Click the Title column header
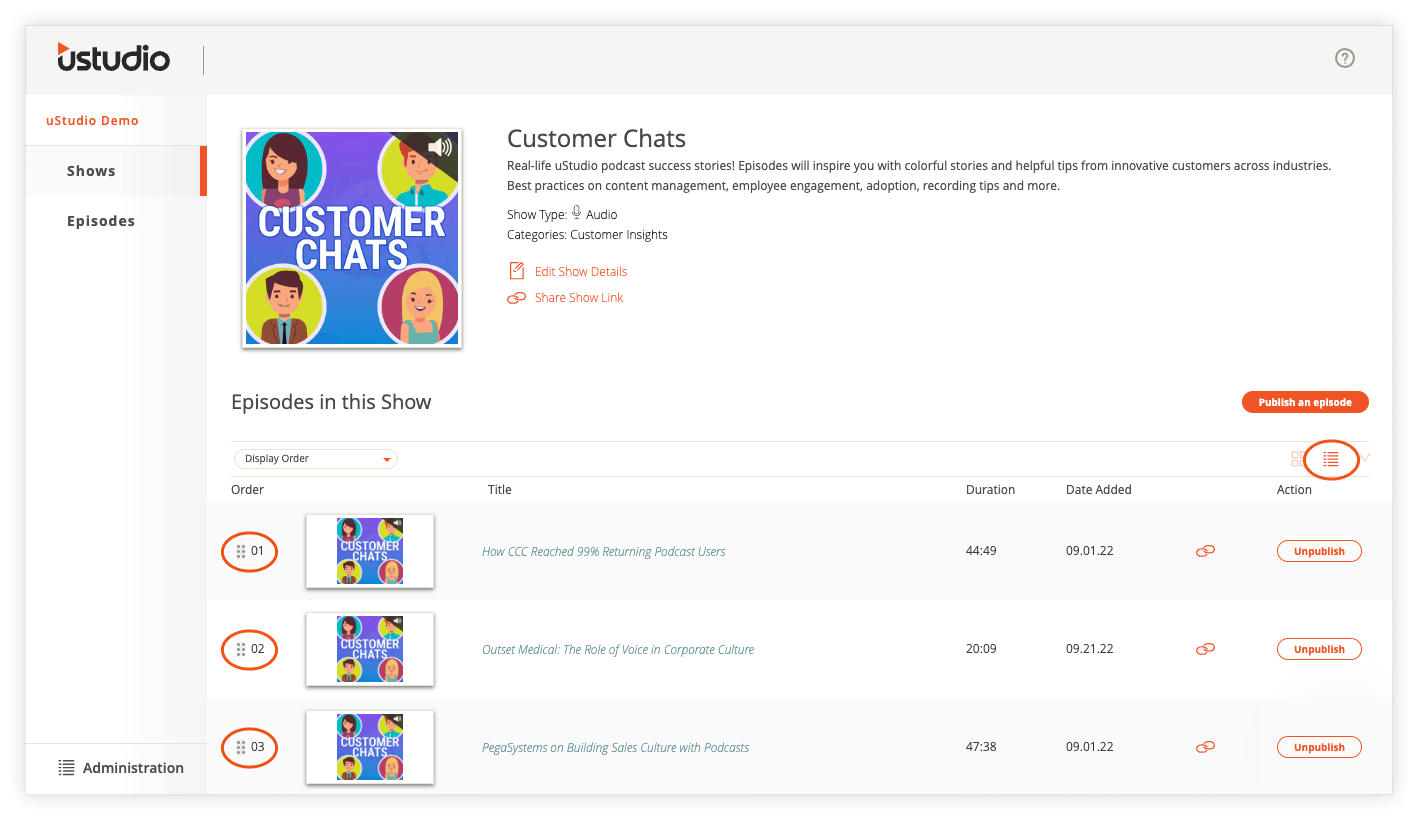 [500, 490]
